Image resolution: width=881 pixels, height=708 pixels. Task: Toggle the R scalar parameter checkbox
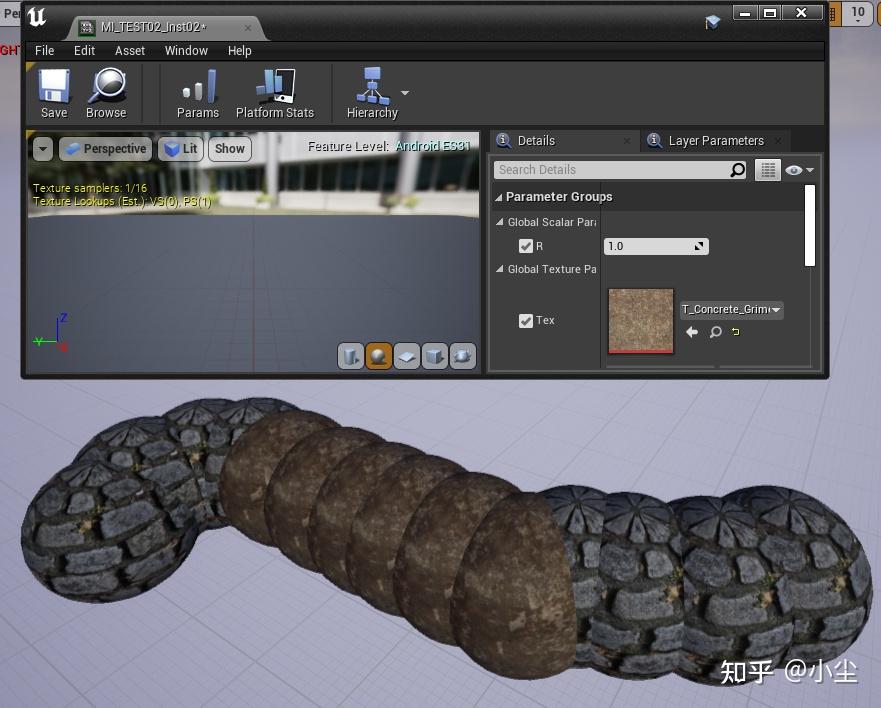click(526, 246)
